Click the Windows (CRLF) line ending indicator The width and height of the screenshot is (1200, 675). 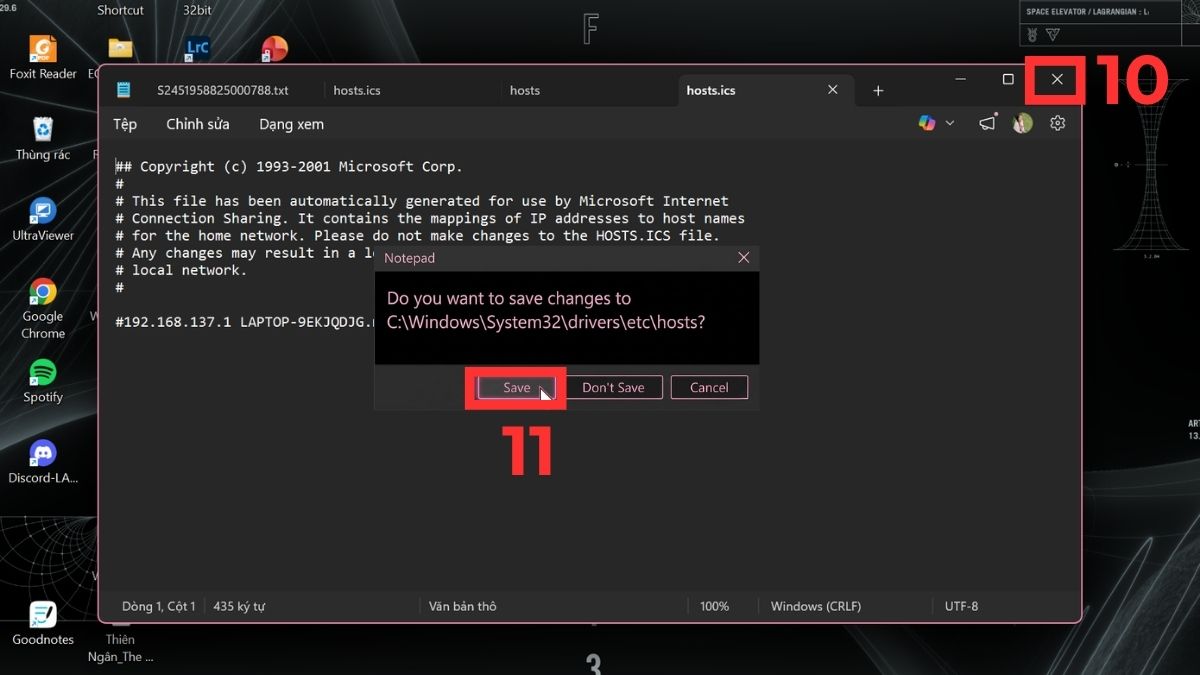(816, 606)
